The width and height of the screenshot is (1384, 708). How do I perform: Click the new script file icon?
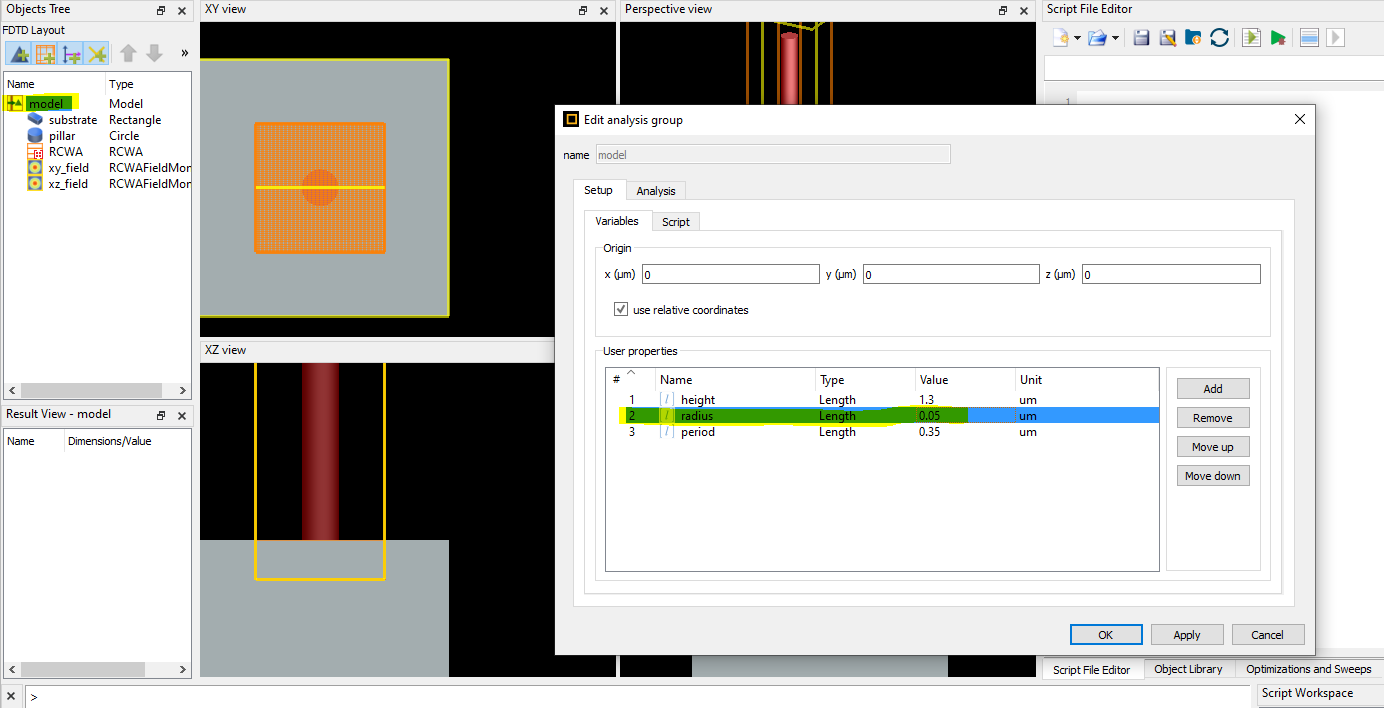click(1061, 38)
